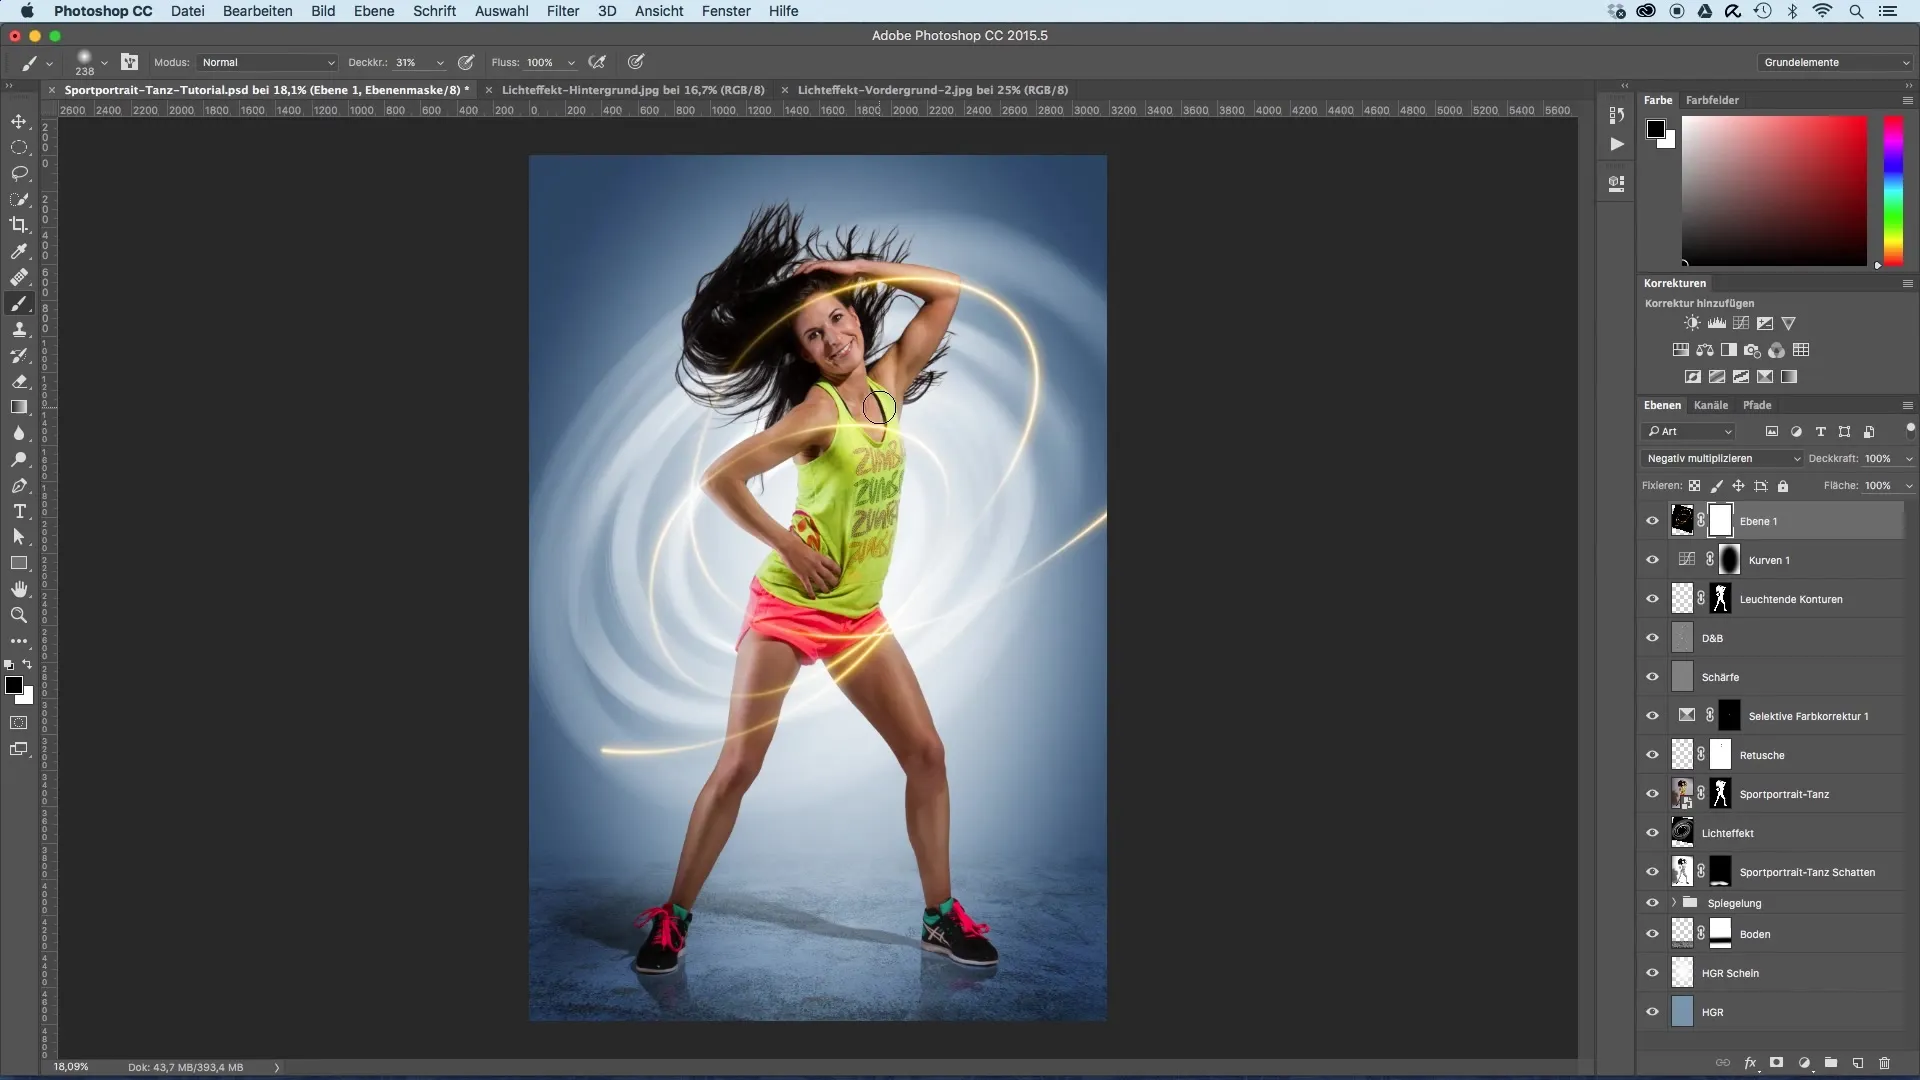This screenshot has width=1920, height=1080.
Task: Hide the Lichteffekt layer
Action: [x=1652, y=832]
